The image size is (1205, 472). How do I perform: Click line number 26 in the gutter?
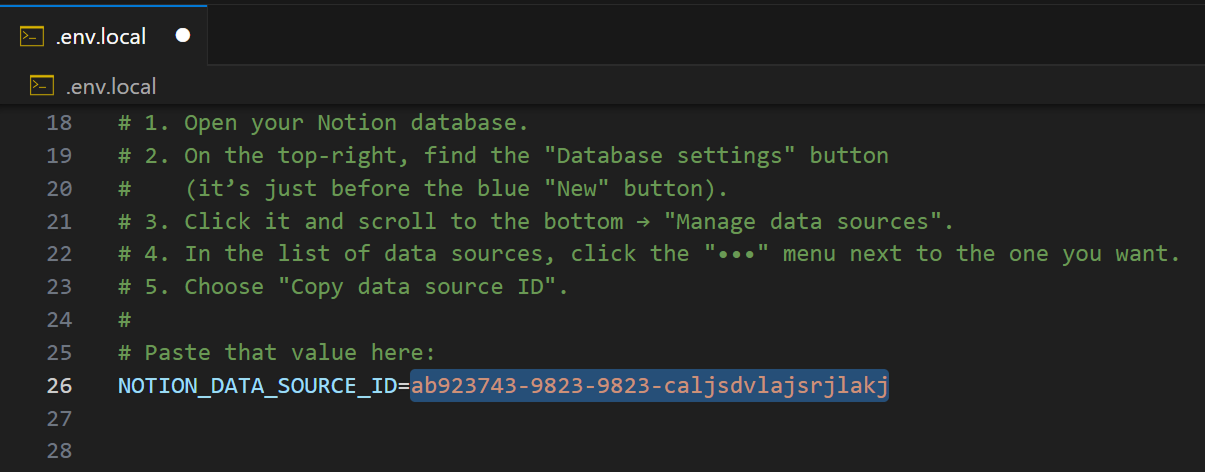pos(59,385)
